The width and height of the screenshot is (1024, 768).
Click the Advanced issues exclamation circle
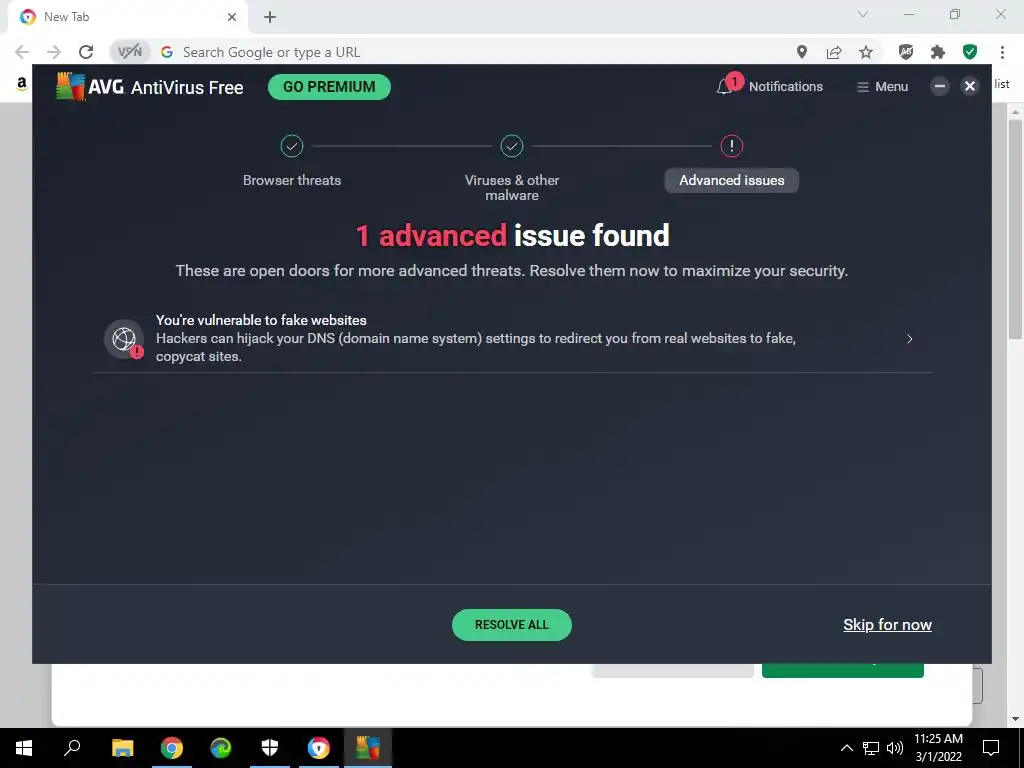point(731,146)
